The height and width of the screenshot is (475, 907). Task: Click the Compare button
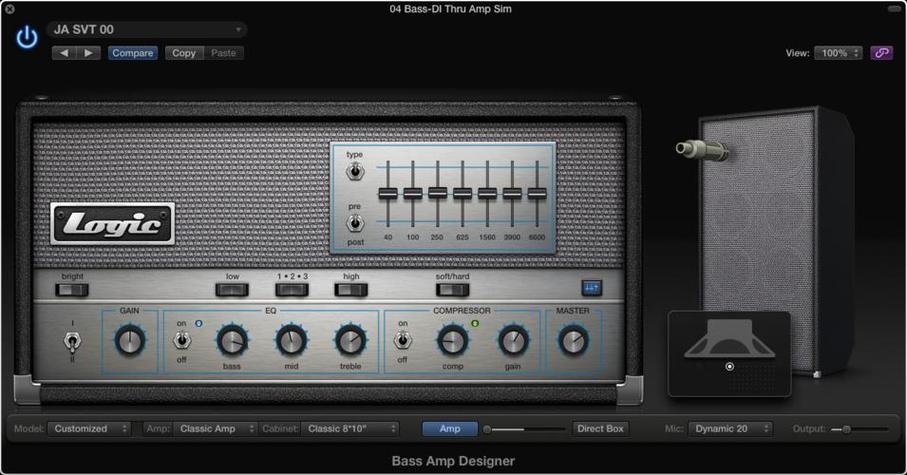[132, 53]
